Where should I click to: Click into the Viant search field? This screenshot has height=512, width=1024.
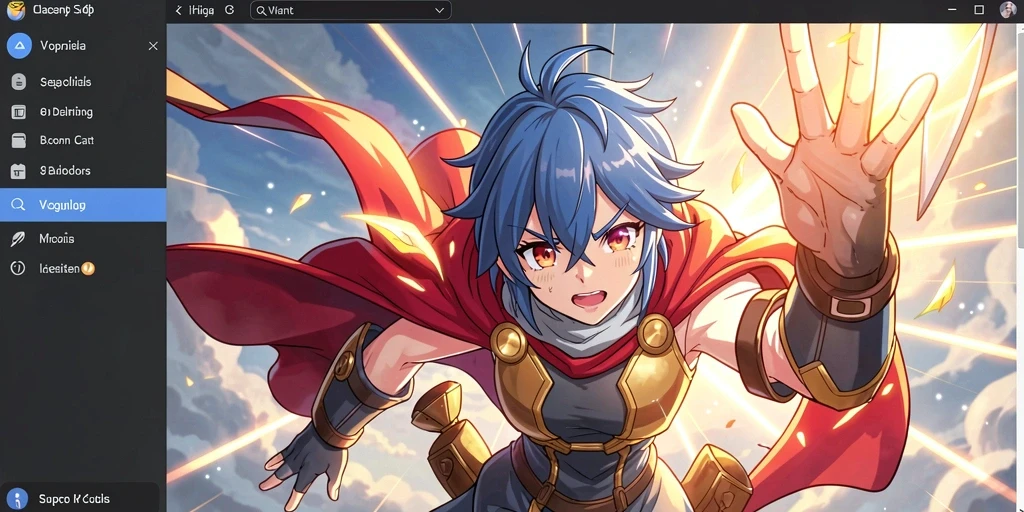351,10
